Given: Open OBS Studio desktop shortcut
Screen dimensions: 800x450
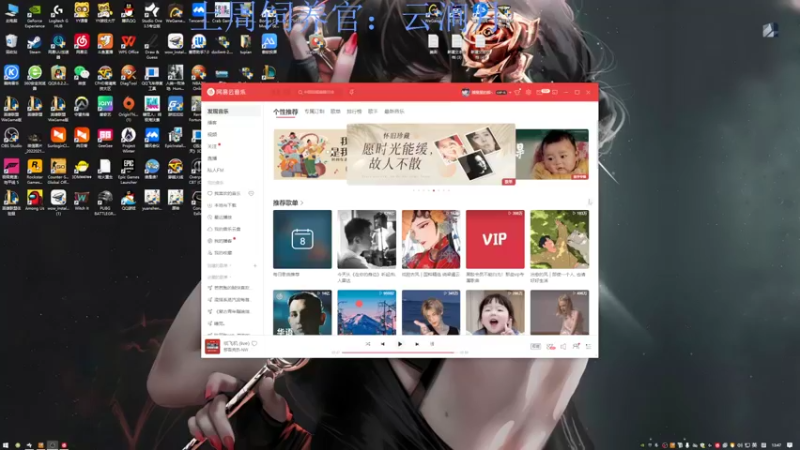Looking at the screenshot, I should click(x=11, y=138).
